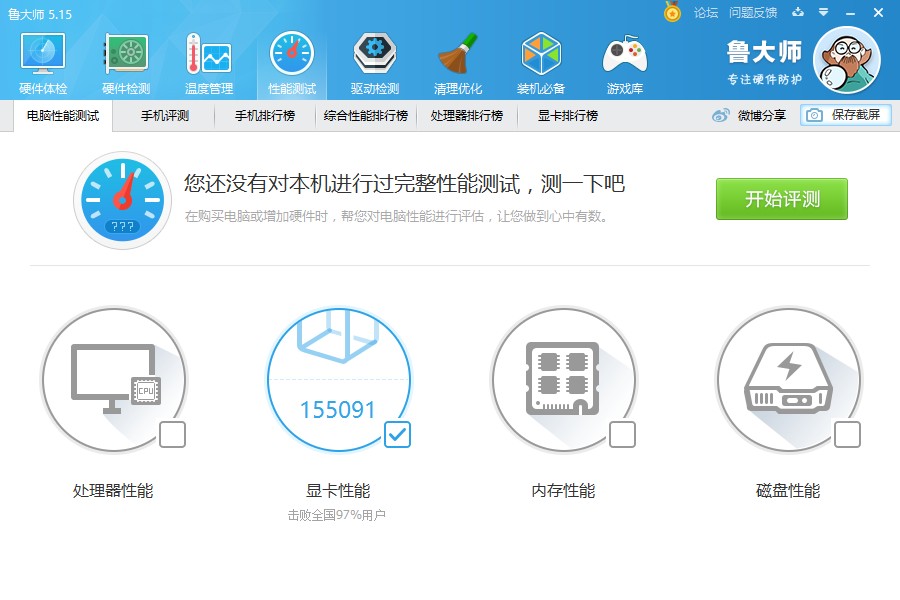Click the 处理器性能 label

click(x=113, y=491)
